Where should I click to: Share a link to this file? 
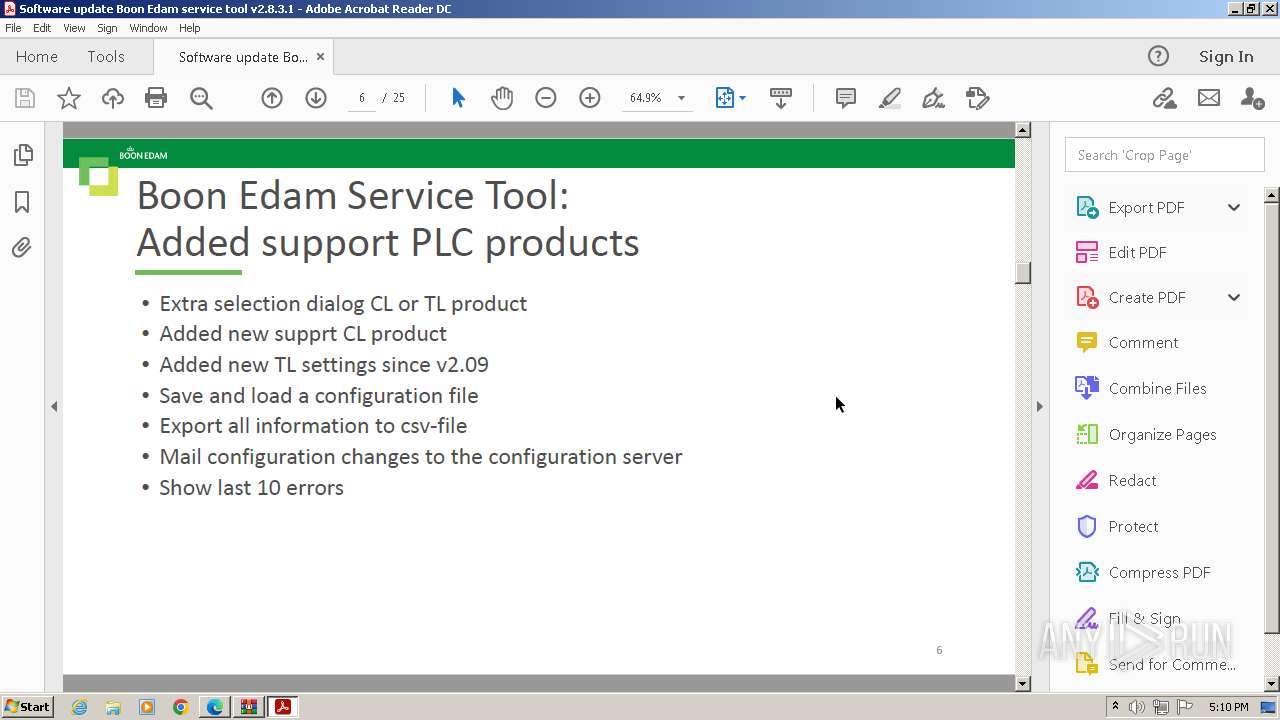[1164, 98]
